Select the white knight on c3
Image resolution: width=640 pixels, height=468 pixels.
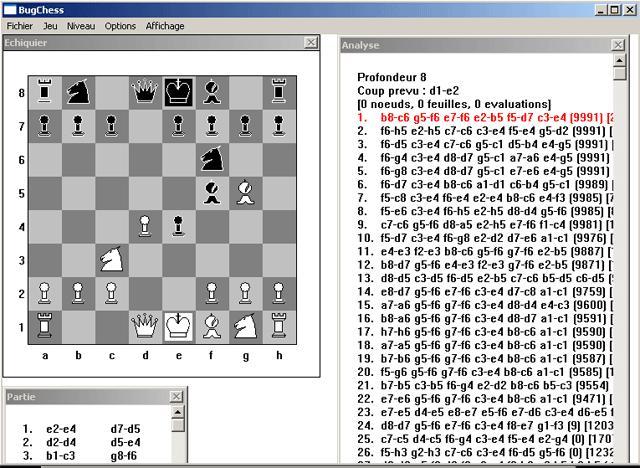111,260
